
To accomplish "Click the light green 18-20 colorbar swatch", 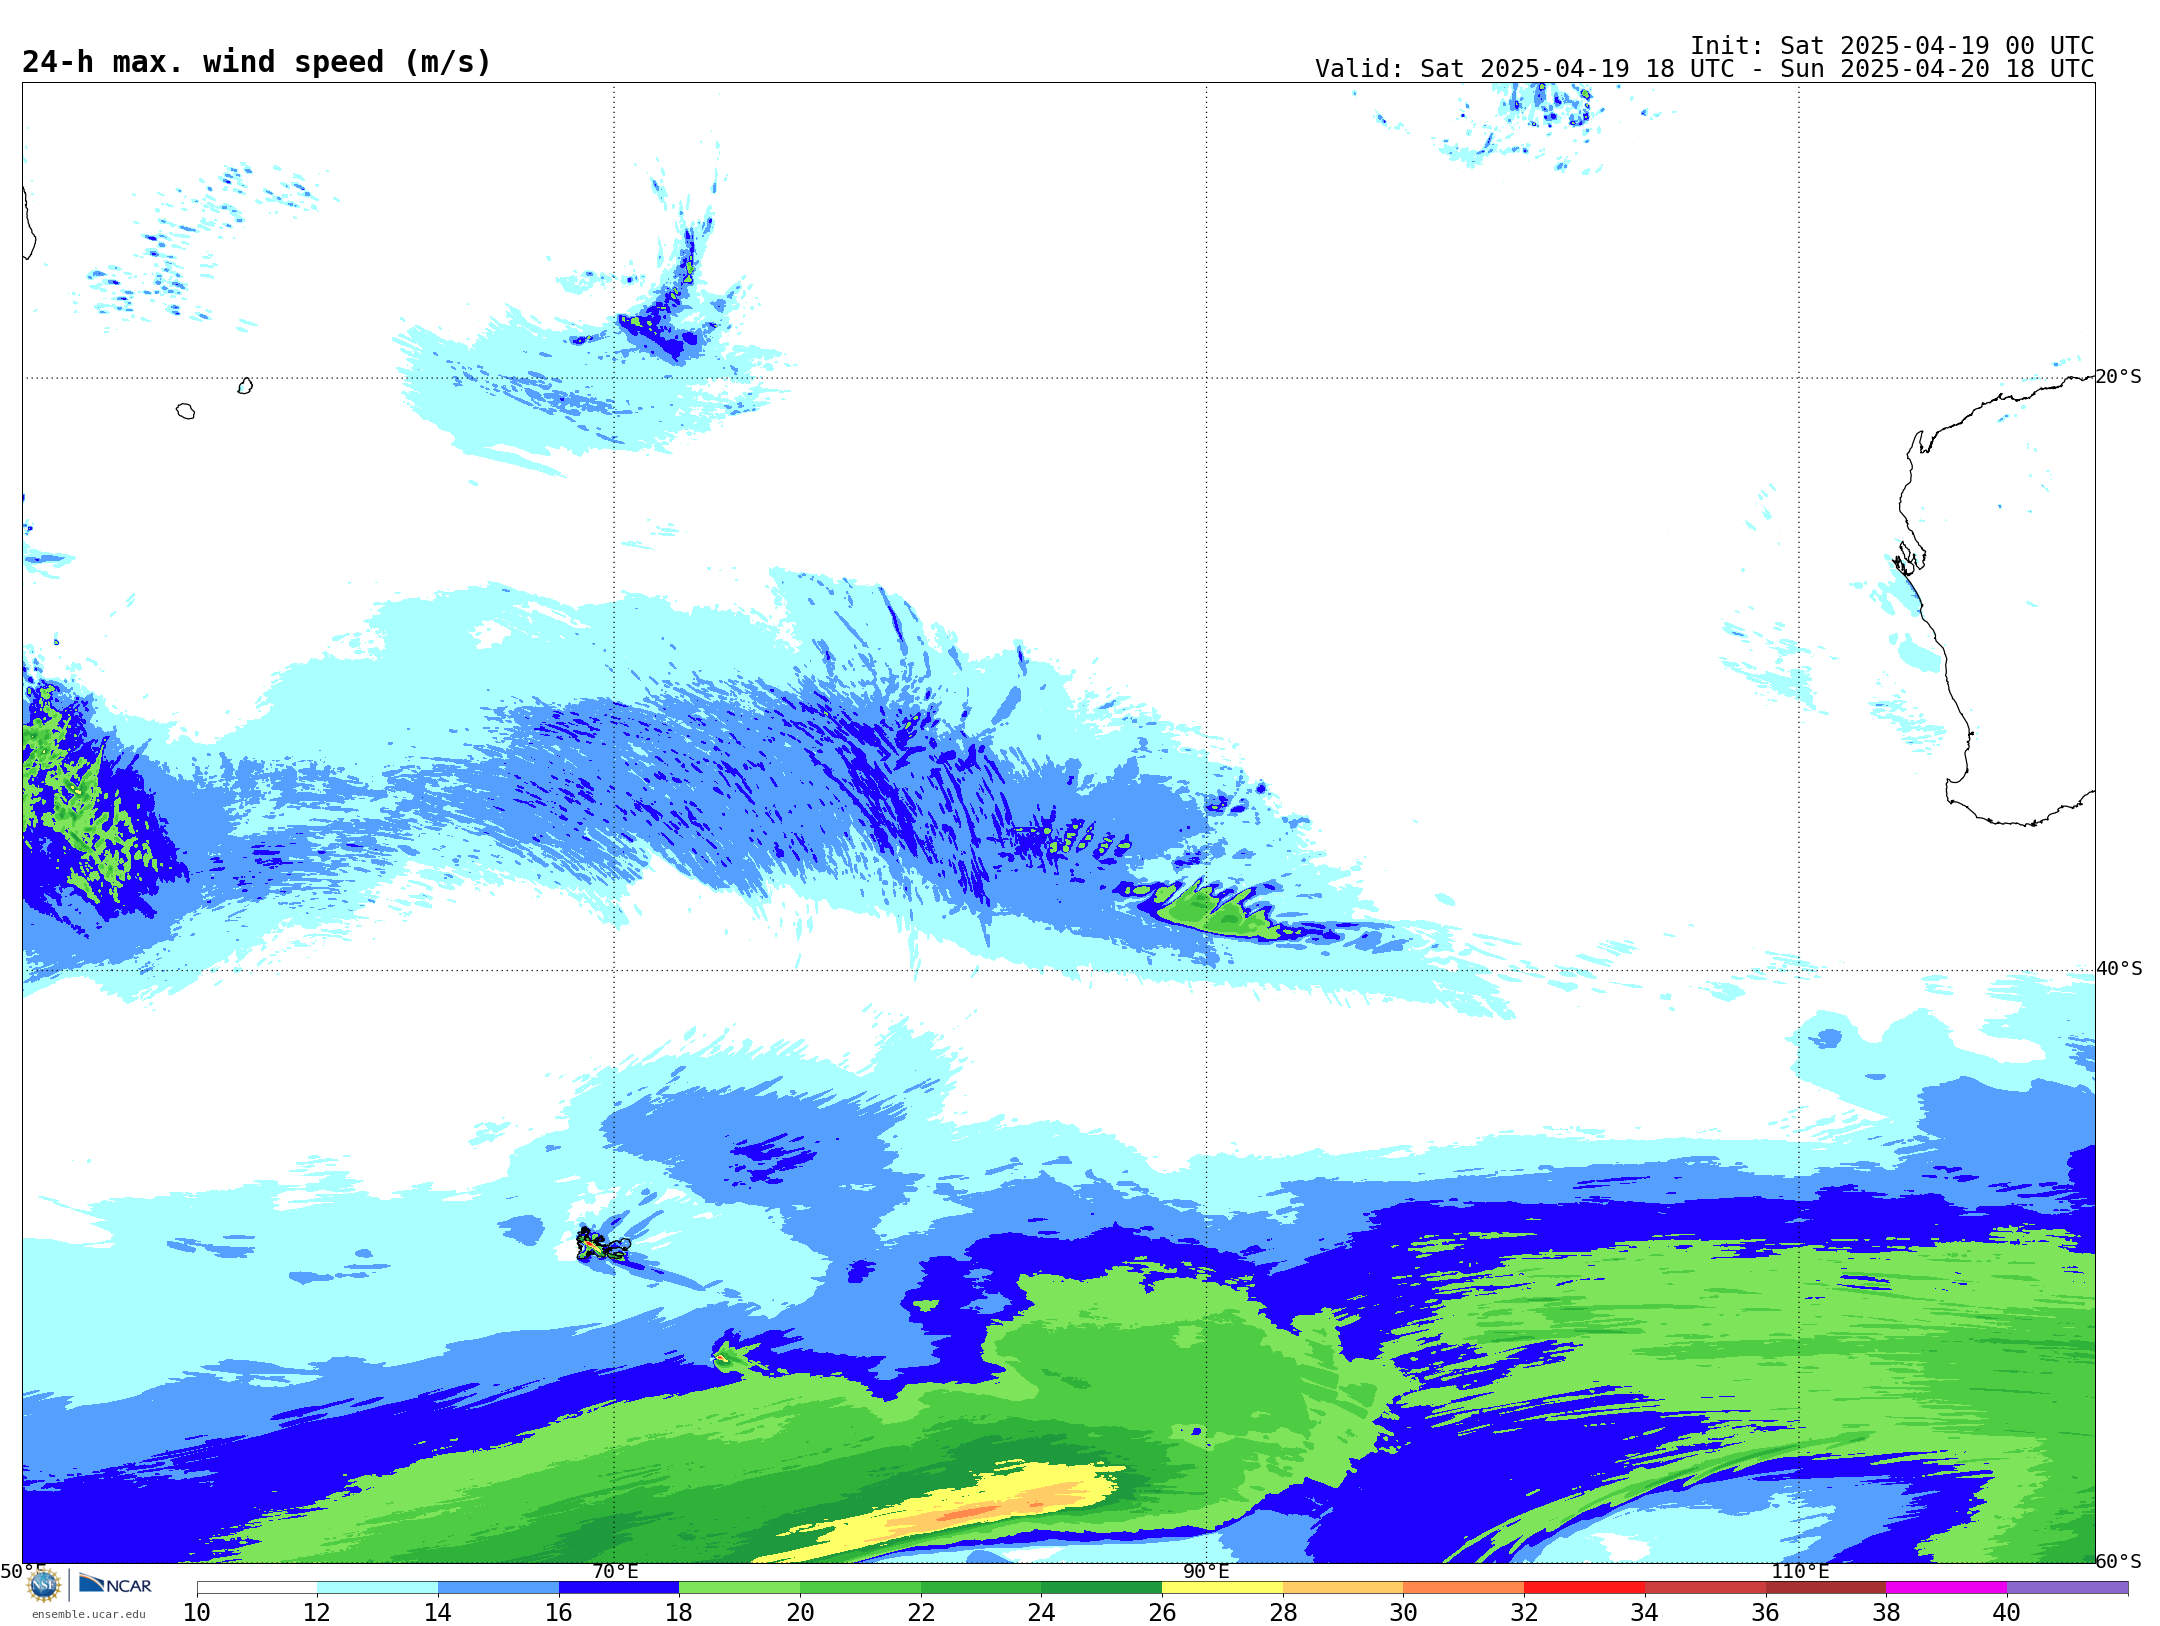I will 739,1588.
